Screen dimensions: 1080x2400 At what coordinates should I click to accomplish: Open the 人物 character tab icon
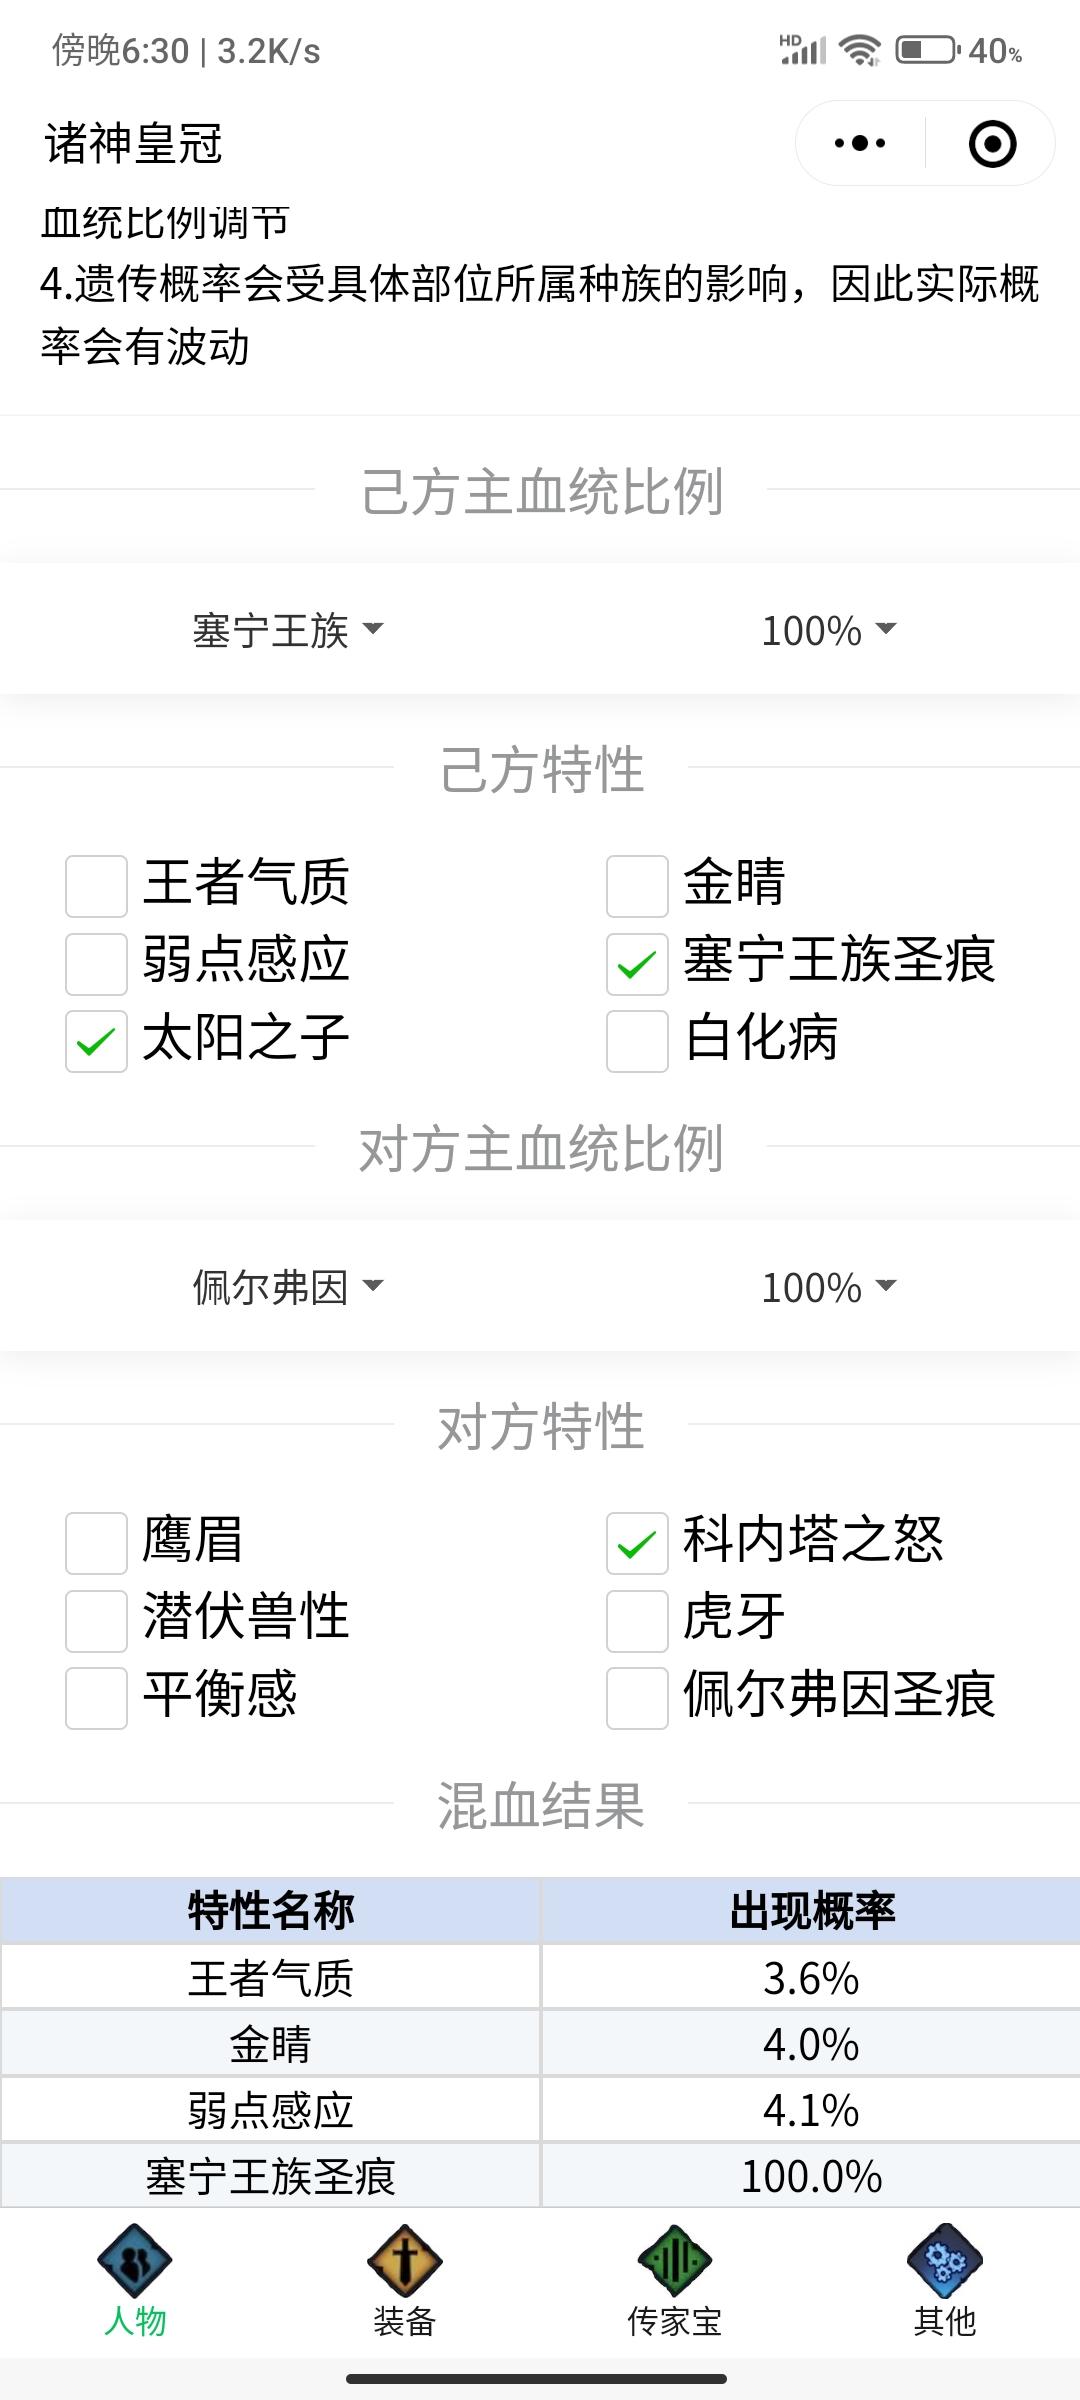[135, 2260]
